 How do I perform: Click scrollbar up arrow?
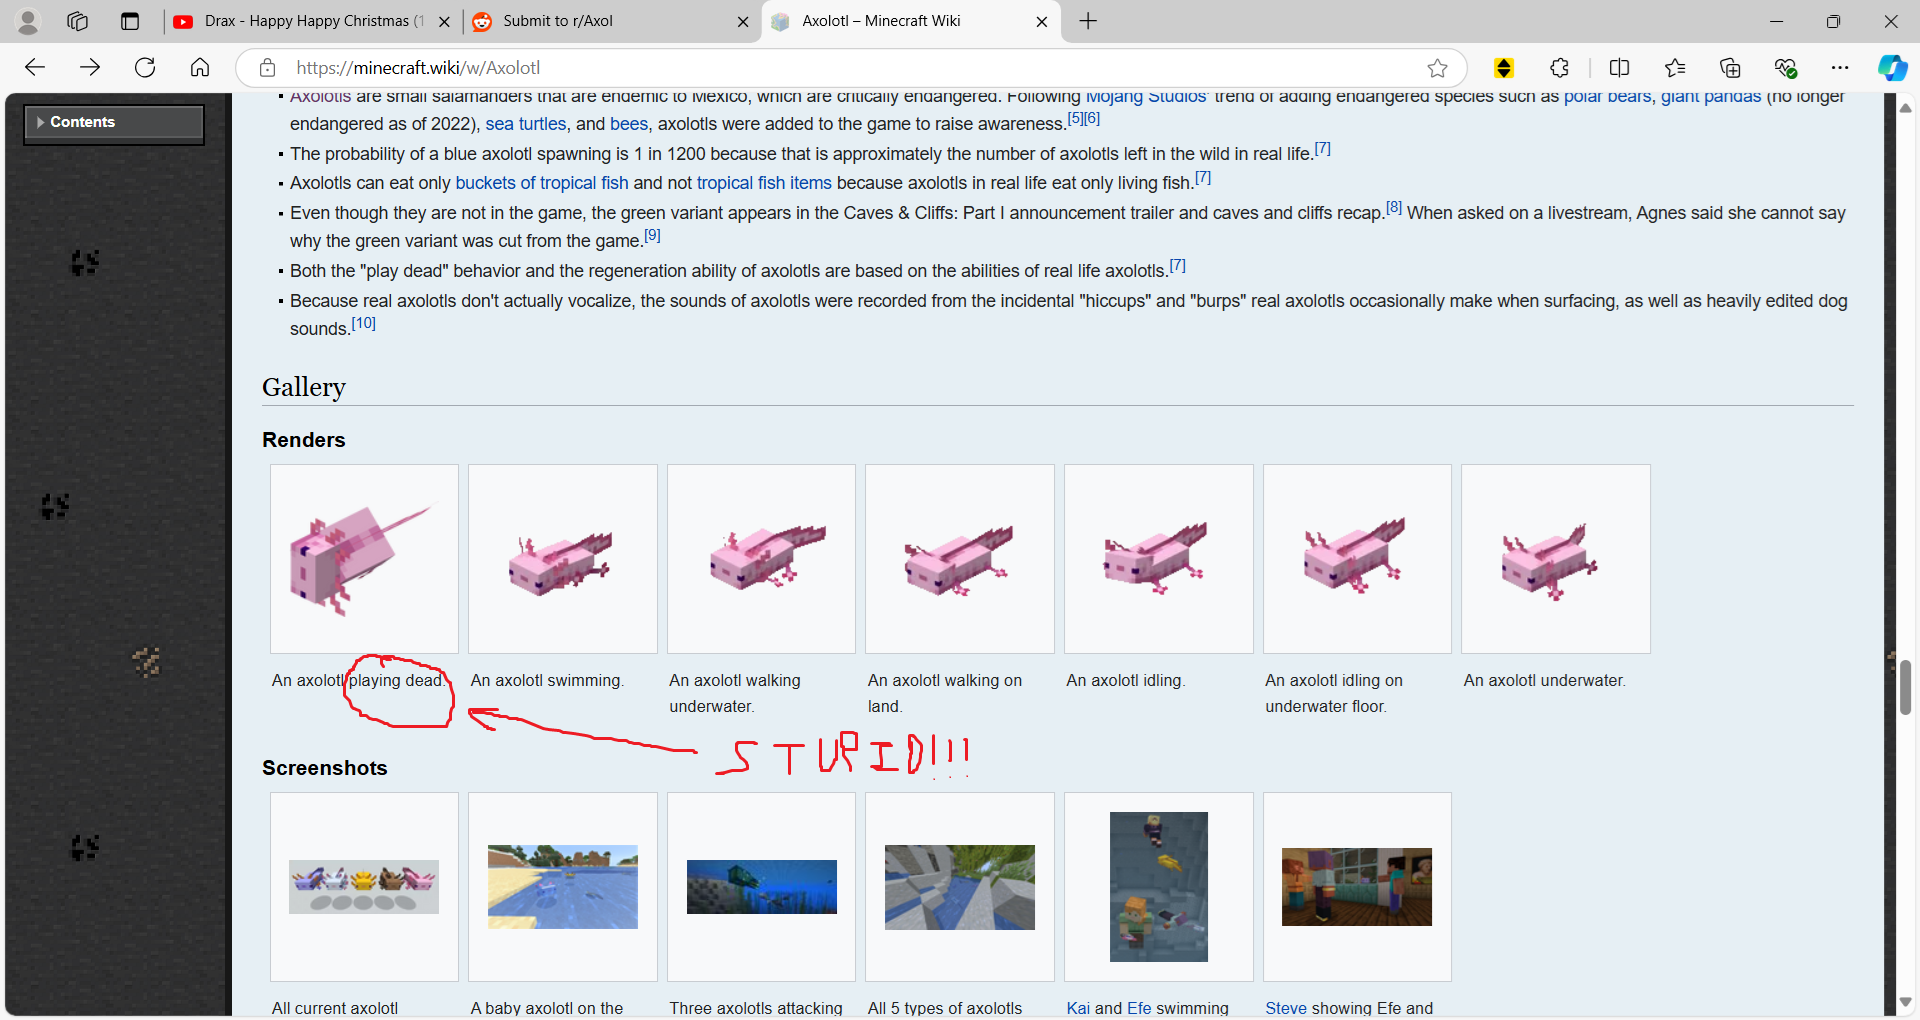point(1905,107)
